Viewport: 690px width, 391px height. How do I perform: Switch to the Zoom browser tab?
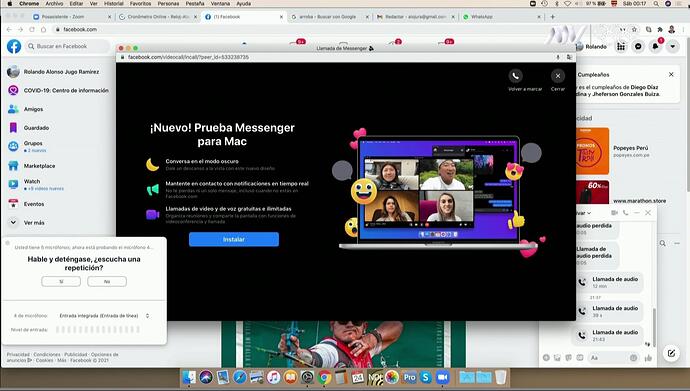73,17
